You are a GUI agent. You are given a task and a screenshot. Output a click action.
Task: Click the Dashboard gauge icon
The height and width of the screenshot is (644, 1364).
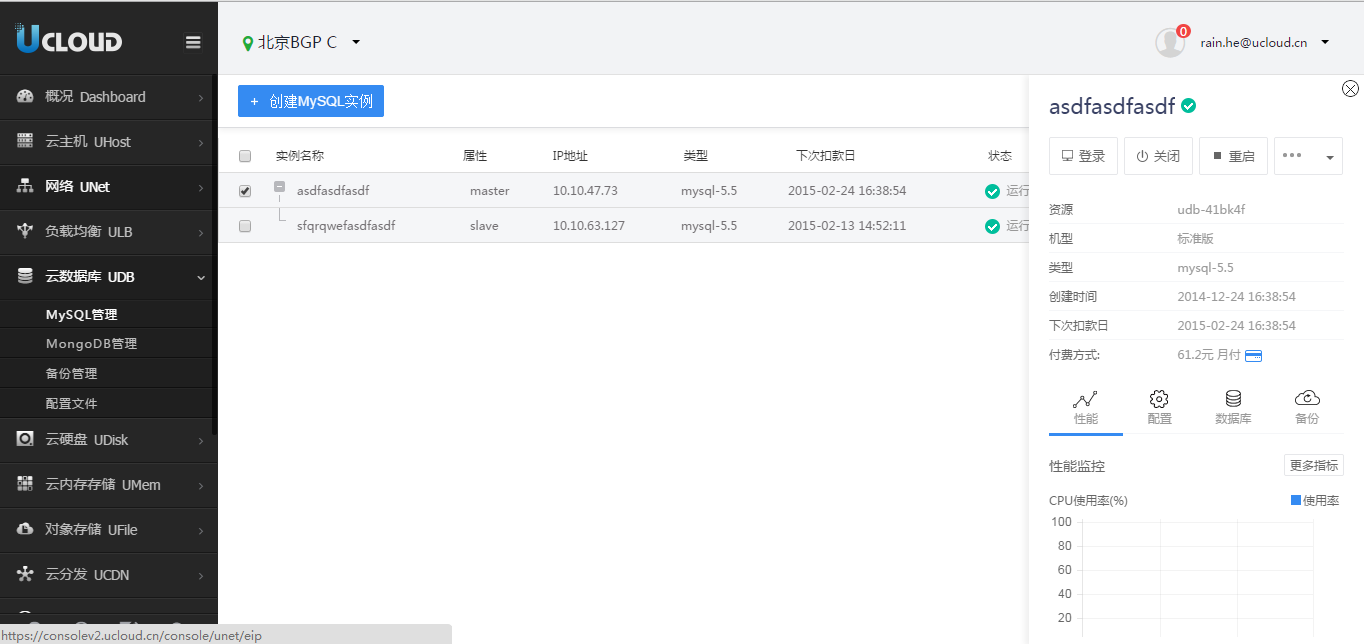25,97
